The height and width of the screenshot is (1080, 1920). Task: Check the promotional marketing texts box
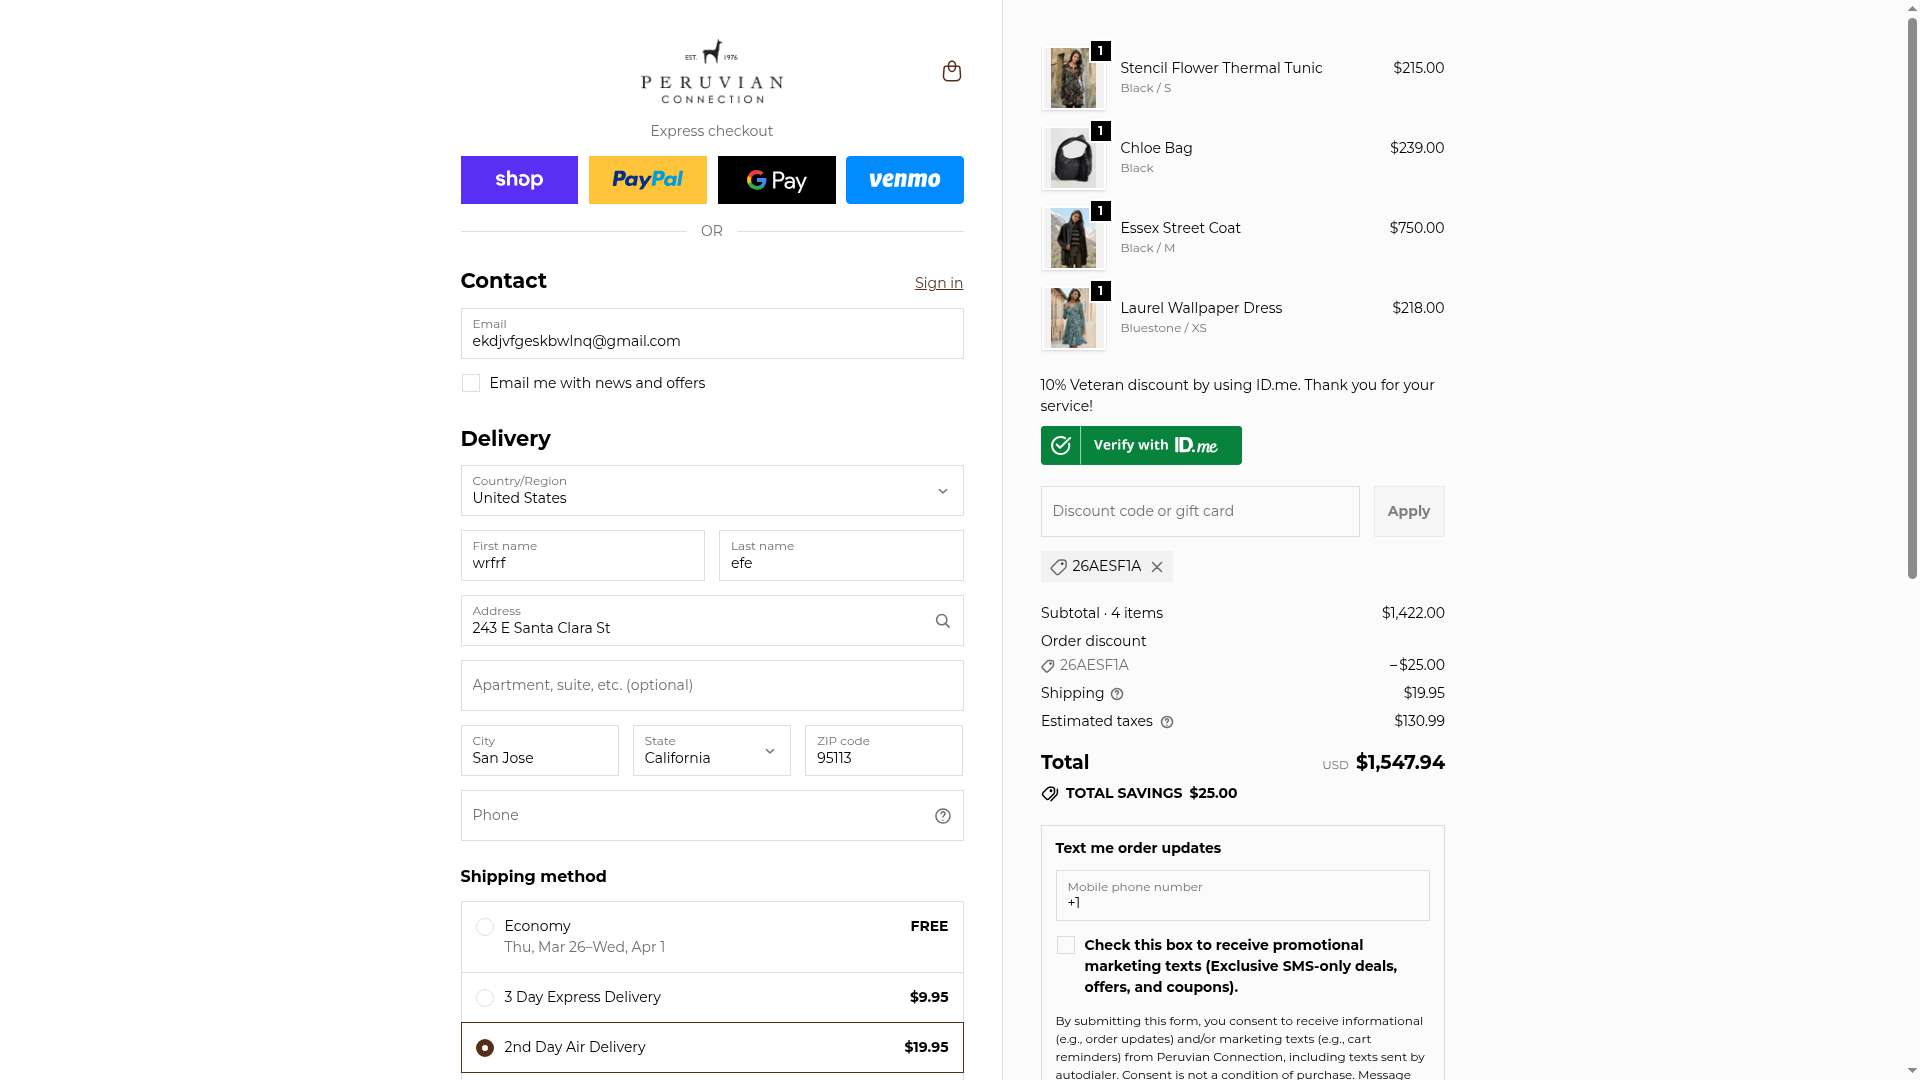click(x=1066, y=945)
